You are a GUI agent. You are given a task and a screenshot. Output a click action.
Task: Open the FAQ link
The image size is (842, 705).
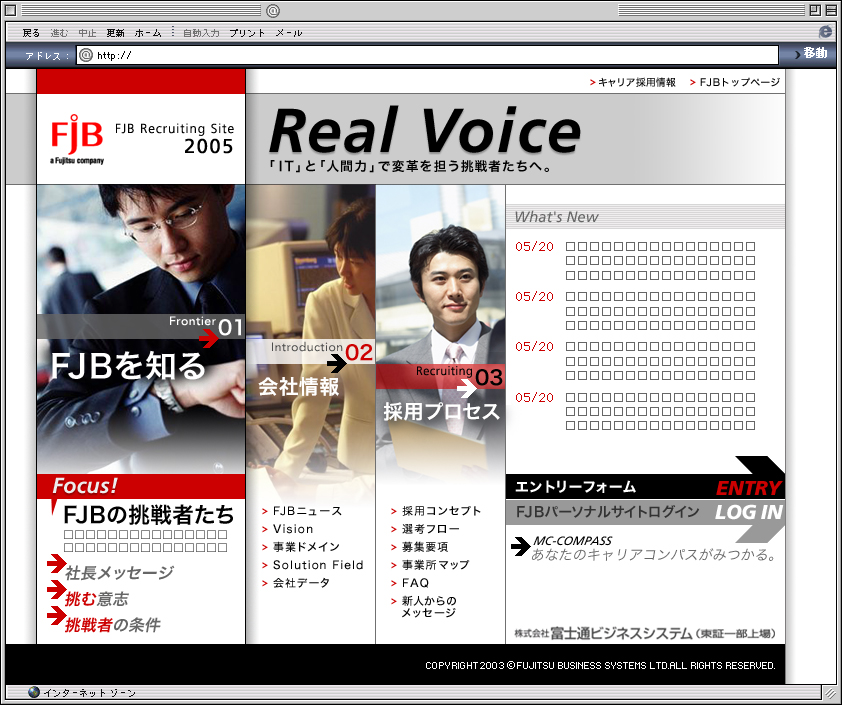click(410, 583)
